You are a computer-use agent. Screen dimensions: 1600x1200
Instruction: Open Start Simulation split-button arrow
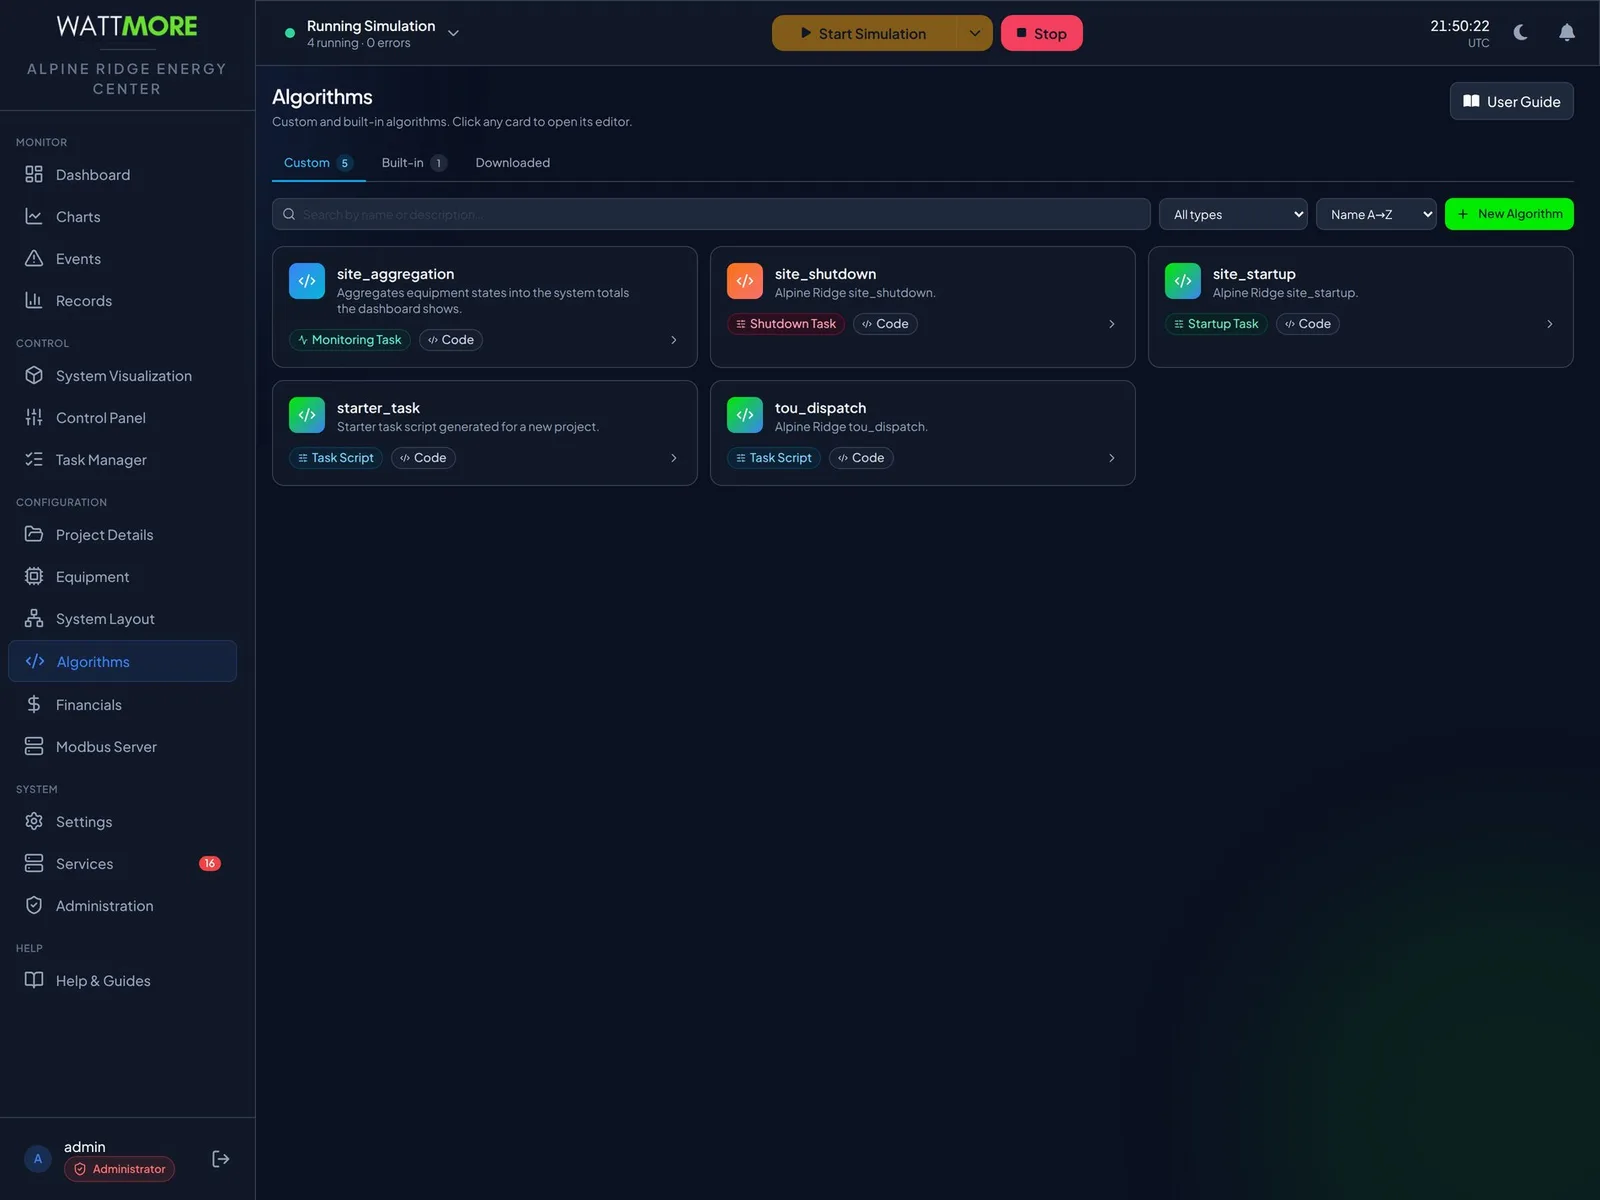click(x=975, y=33)
